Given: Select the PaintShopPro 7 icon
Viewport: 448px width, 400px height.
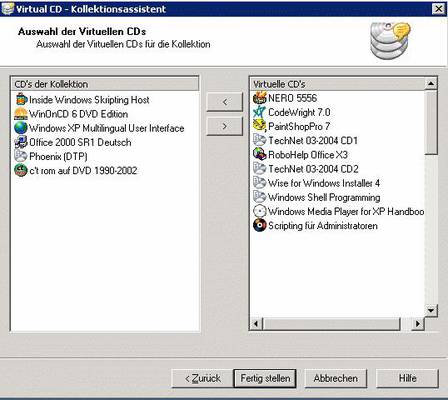Looking at the screenshot, I should pos(259,126).
